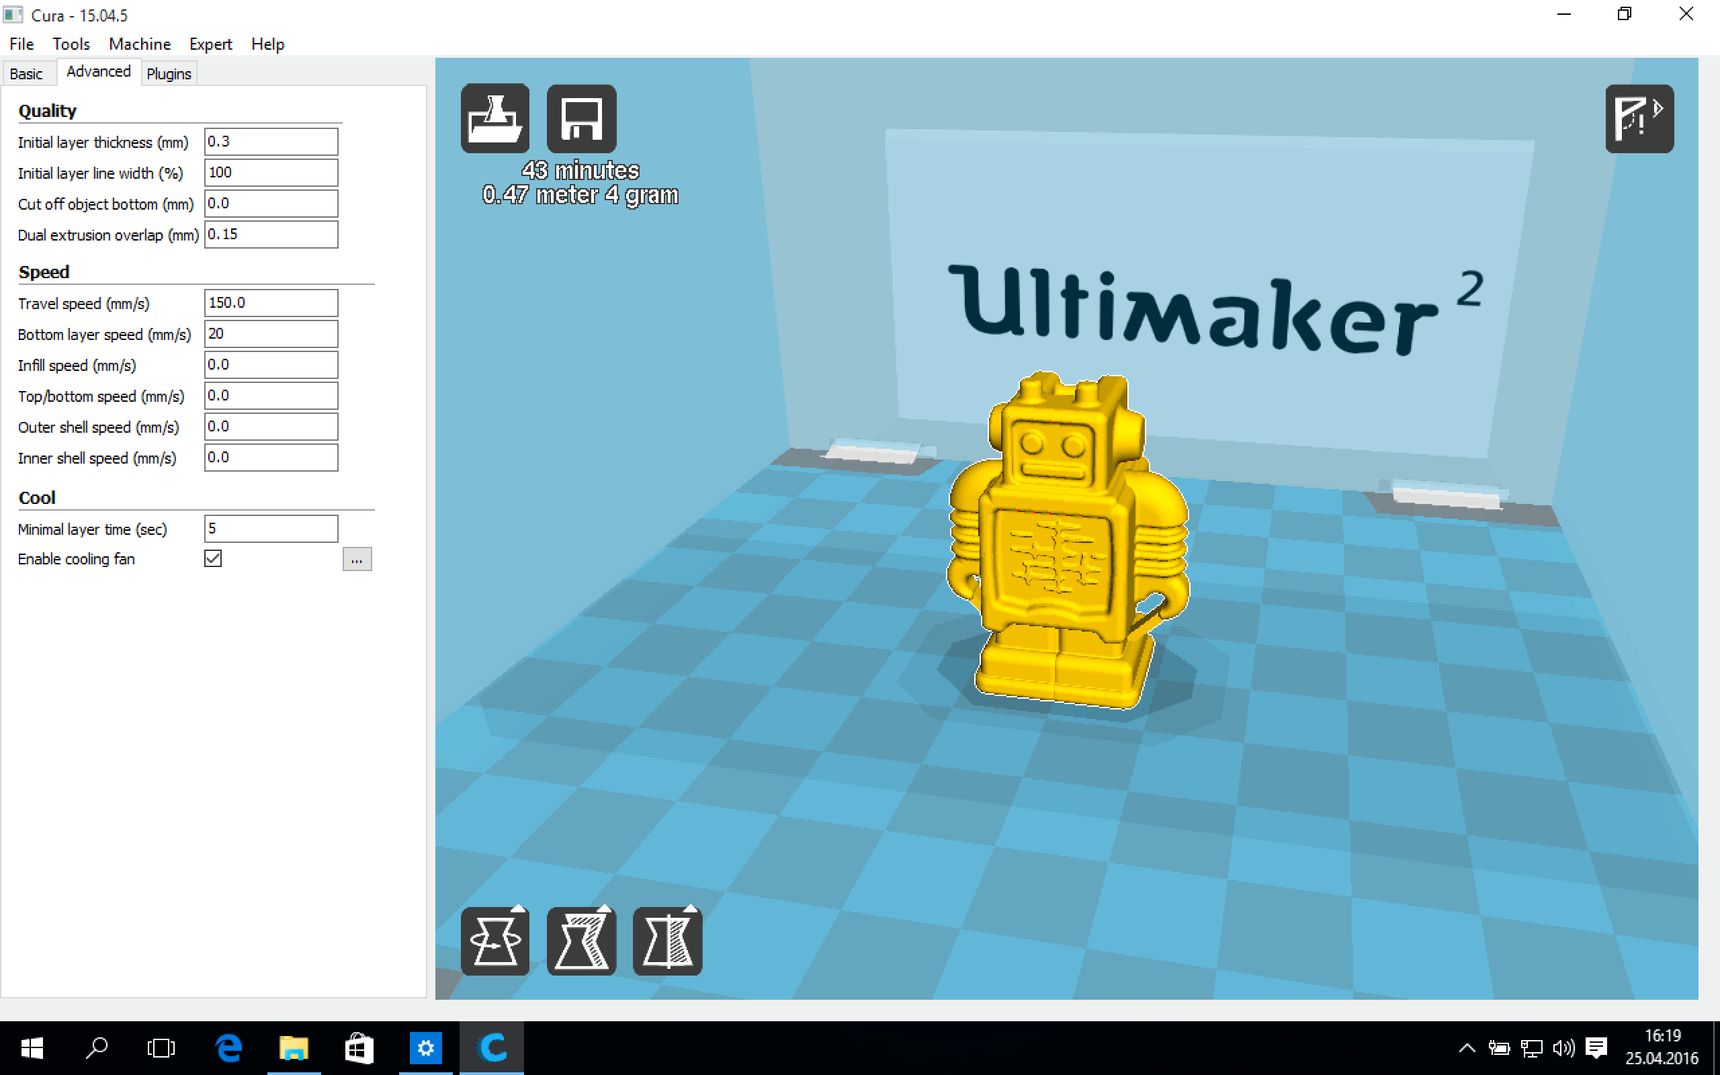Open cooling fan settings ellipsis button
1720x1075 pixels.
[357, 559]
